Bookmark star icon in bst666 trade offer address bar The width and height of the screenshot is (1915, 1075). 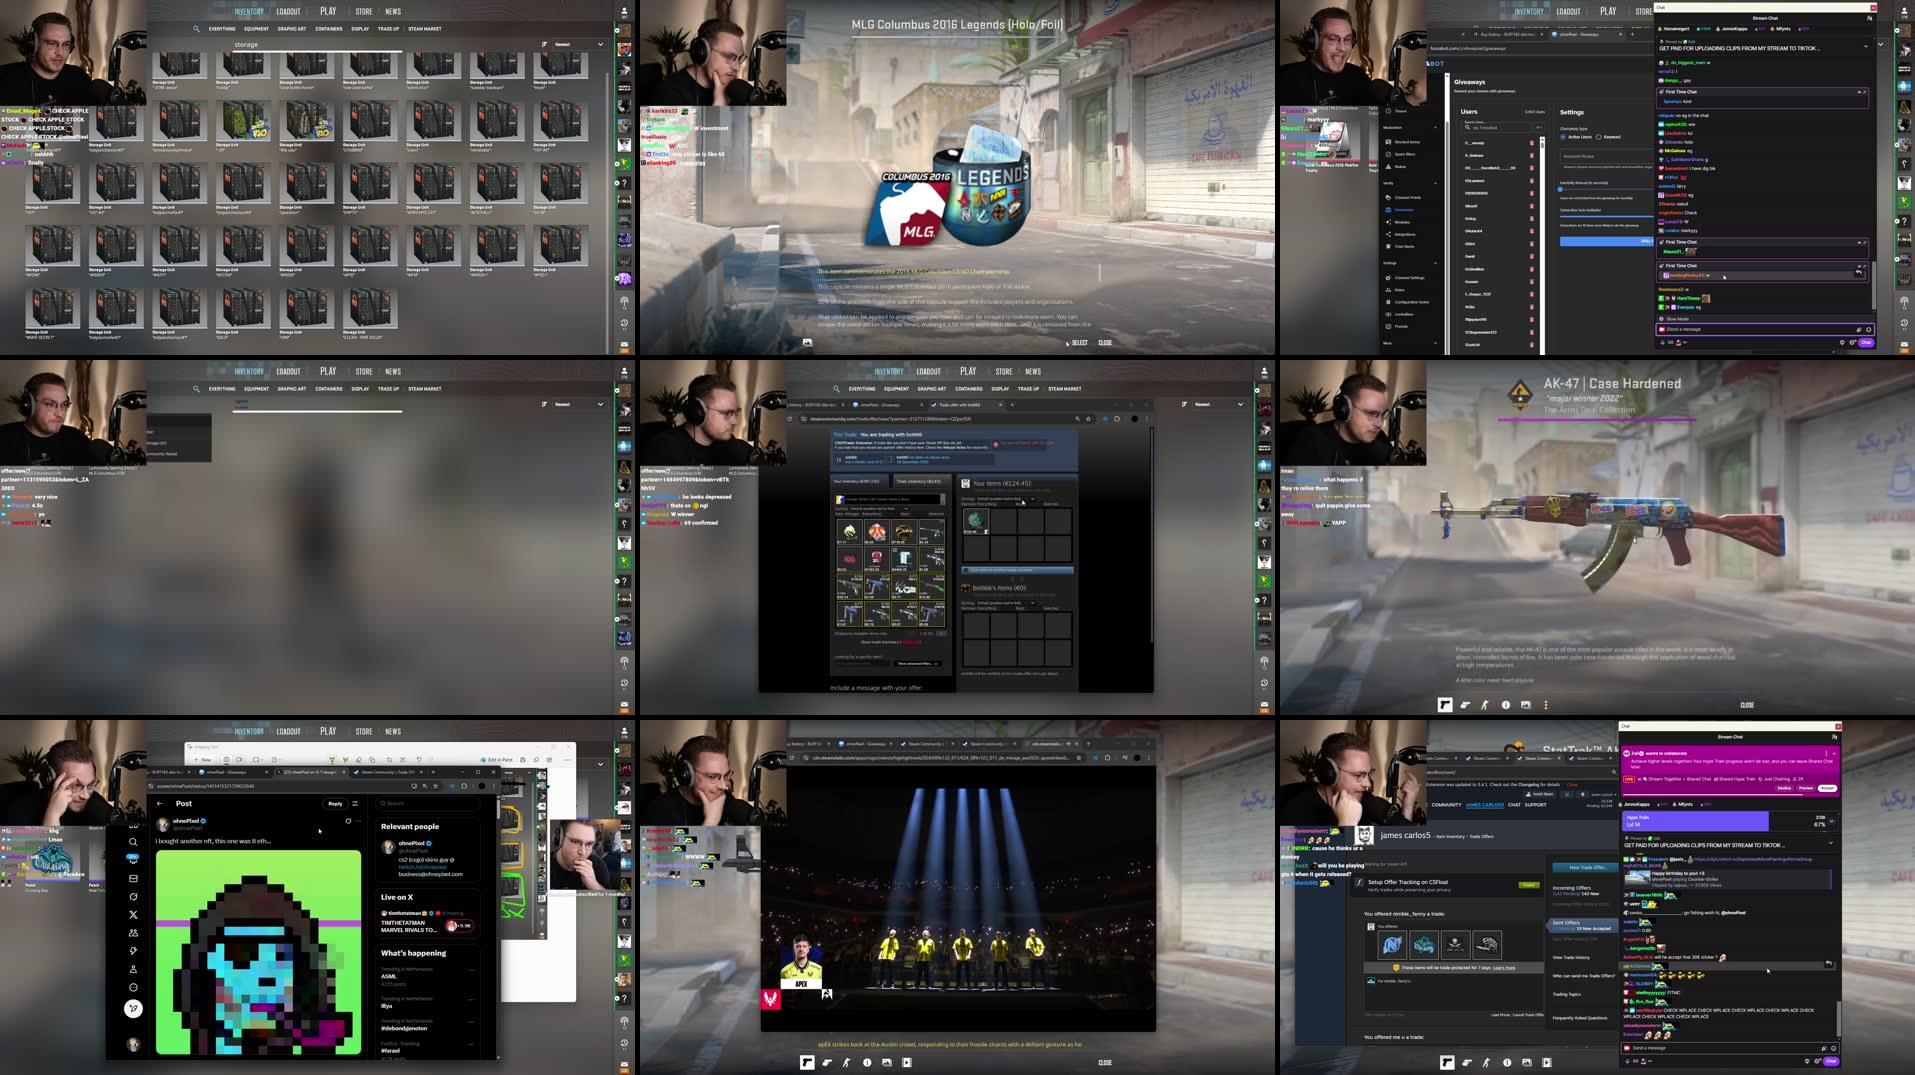click(x=1087, y=419)
